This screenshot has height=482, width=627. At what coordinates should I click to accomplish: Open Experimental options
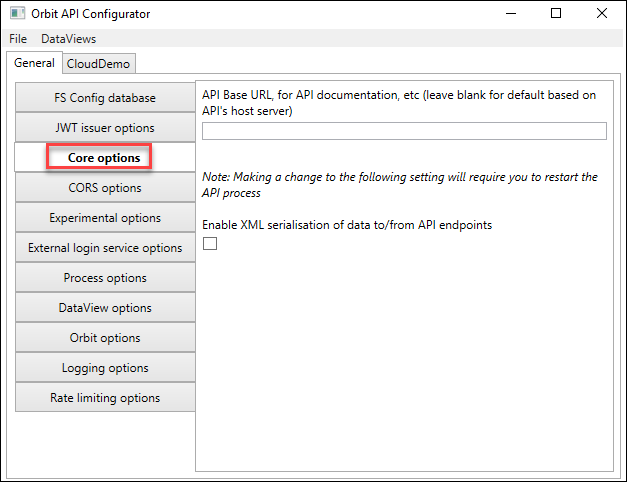click(105, 218)
